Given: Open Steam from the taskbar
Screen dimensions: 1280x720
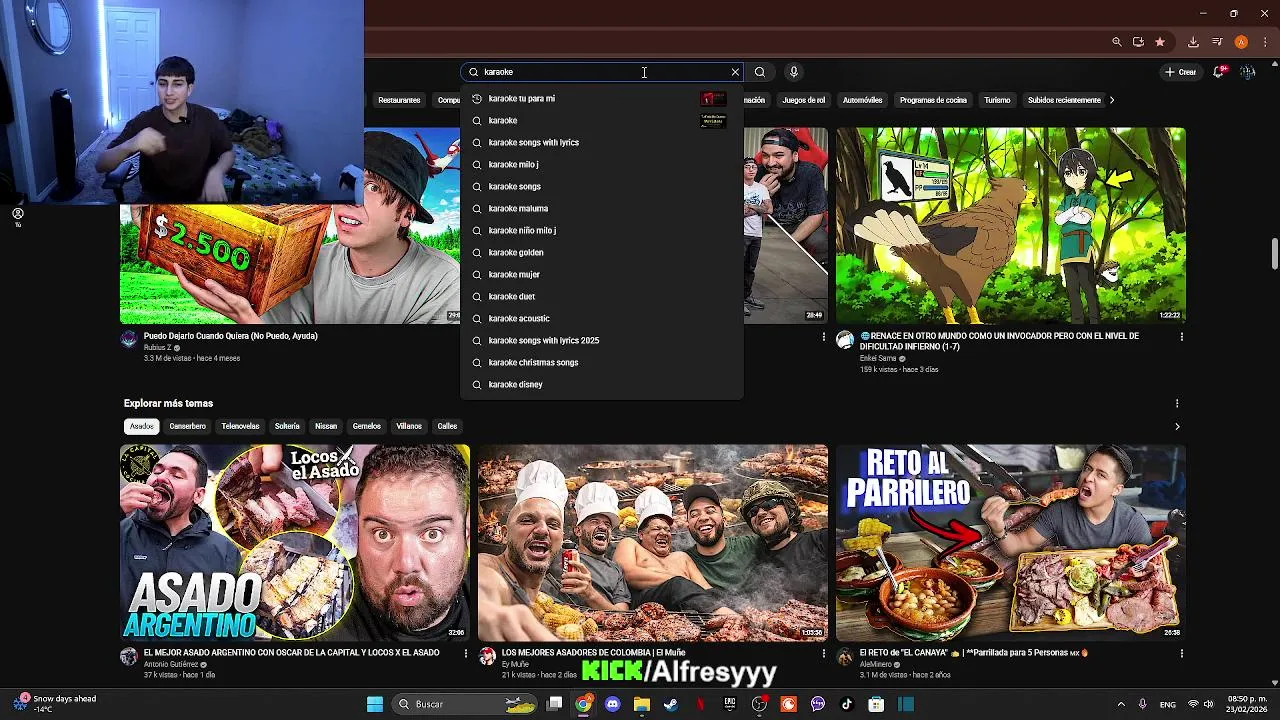Looking at the screenshot, I should point(670,704).
